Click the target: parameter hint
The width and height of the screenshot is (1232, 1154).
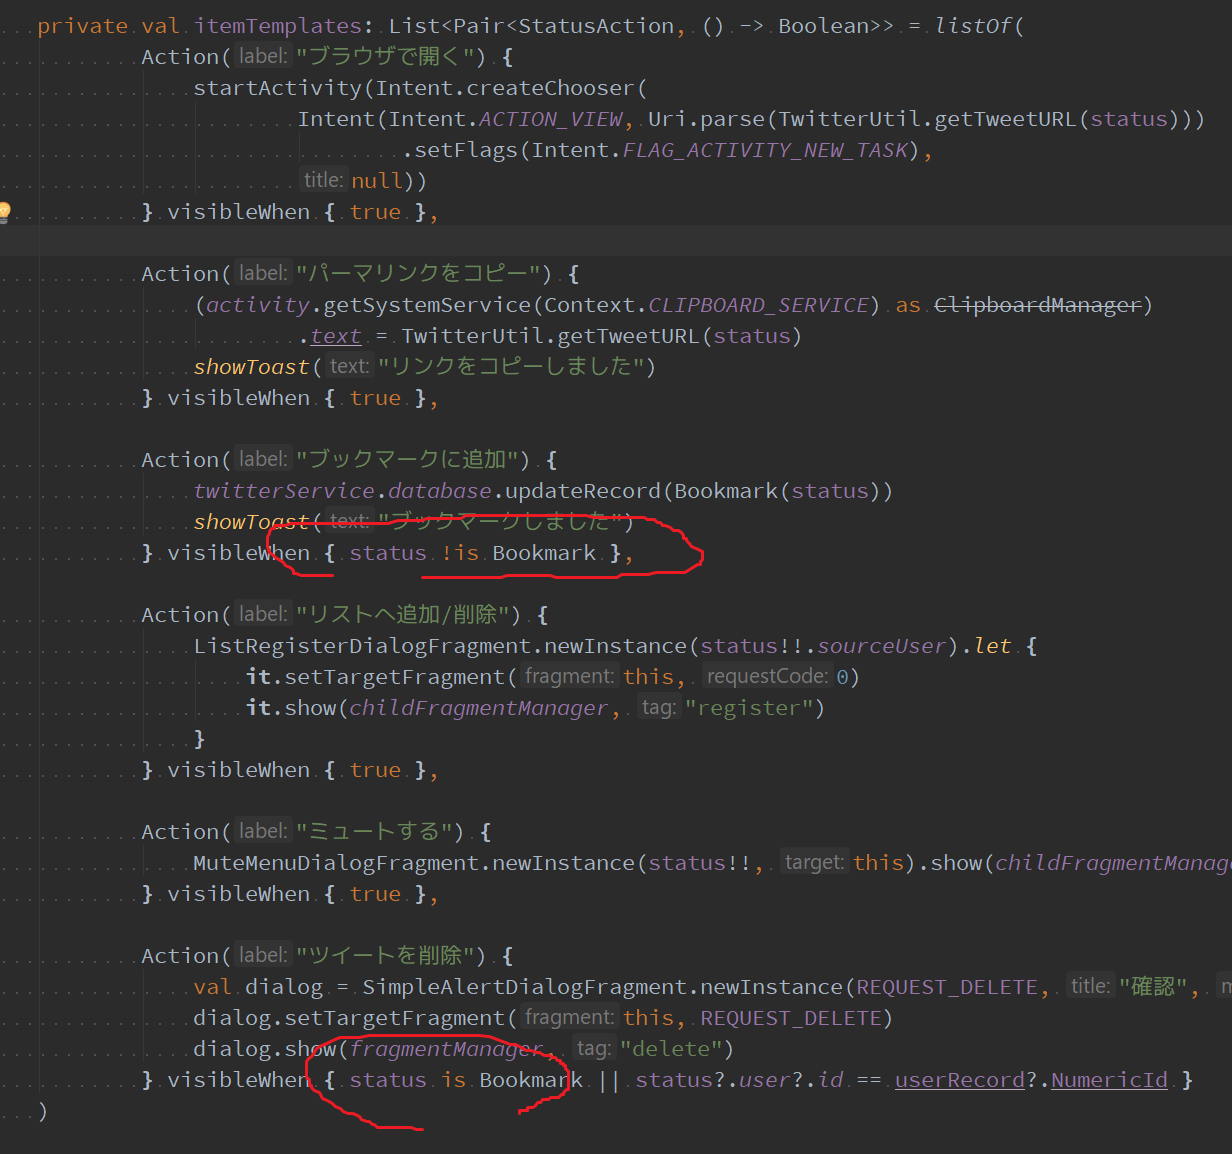point(814,863)
